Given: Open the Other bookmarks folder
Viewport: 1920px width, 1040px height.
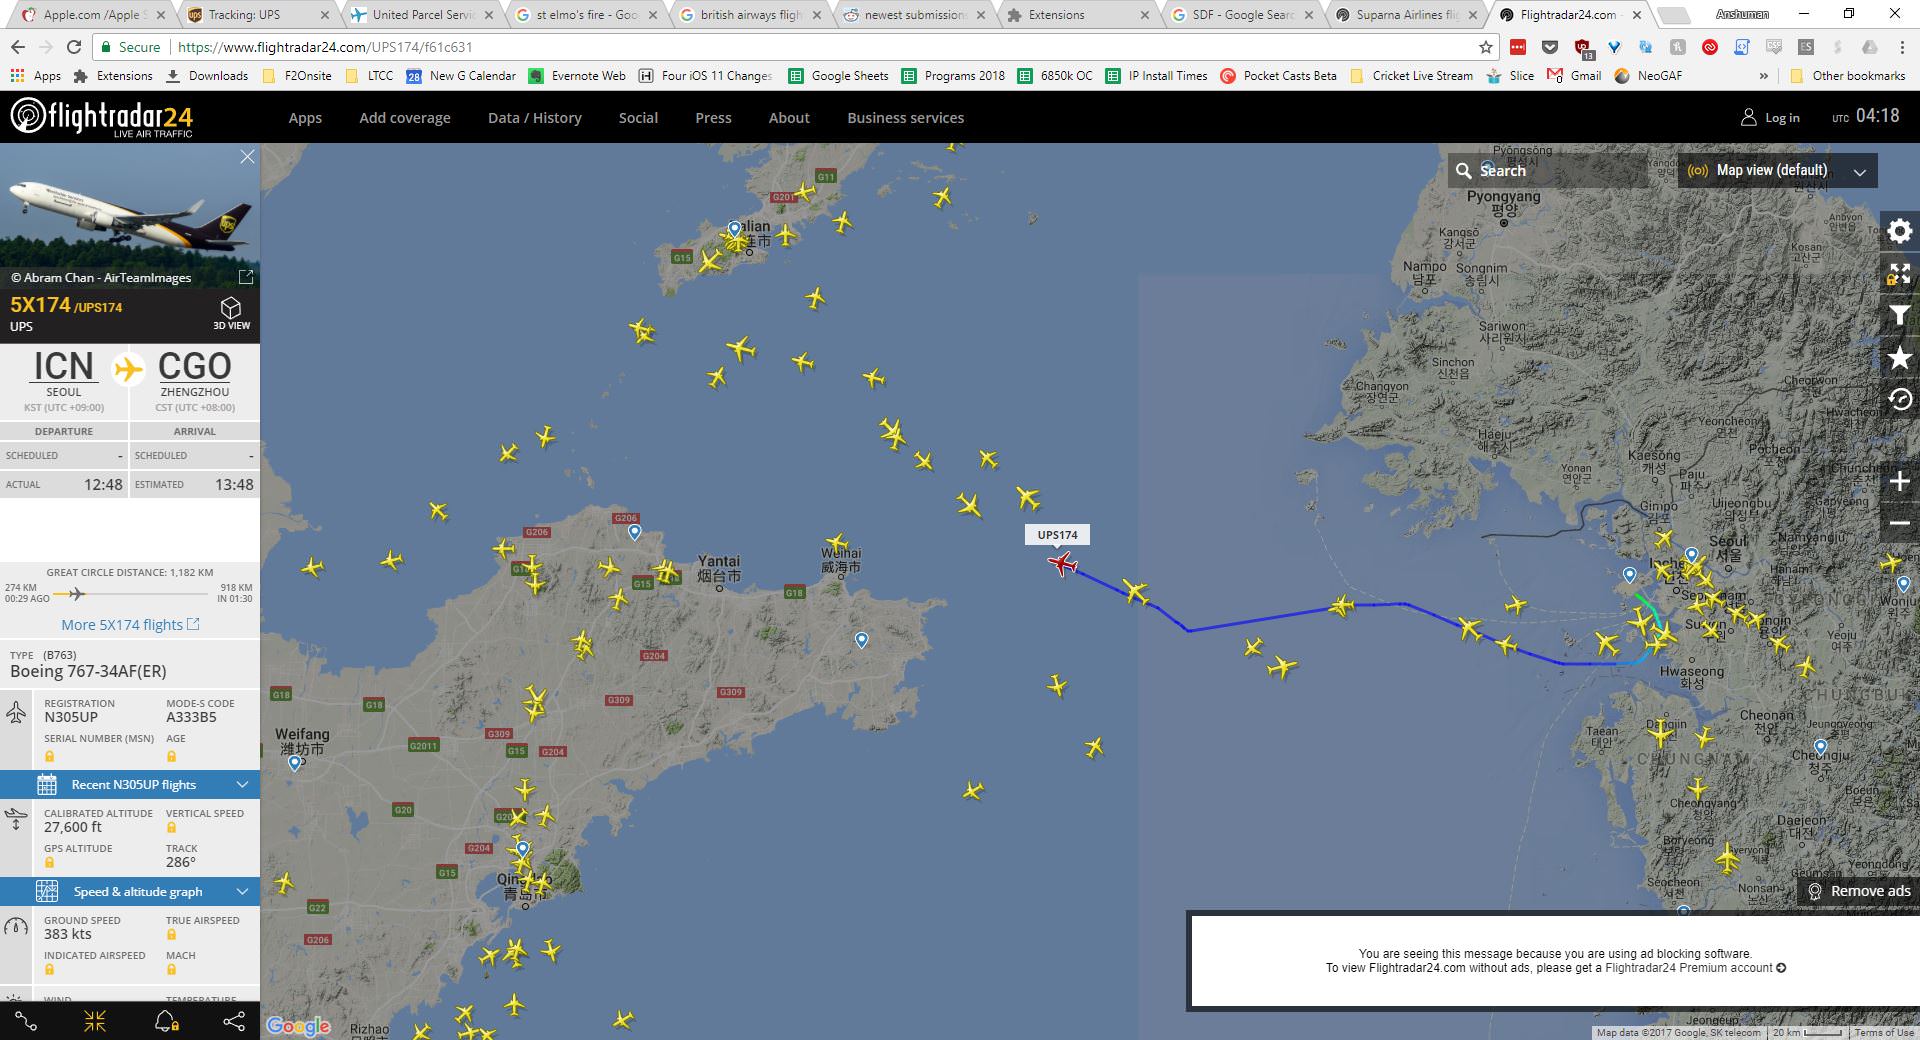Looking at the screenshot, I should (1847, 76).
